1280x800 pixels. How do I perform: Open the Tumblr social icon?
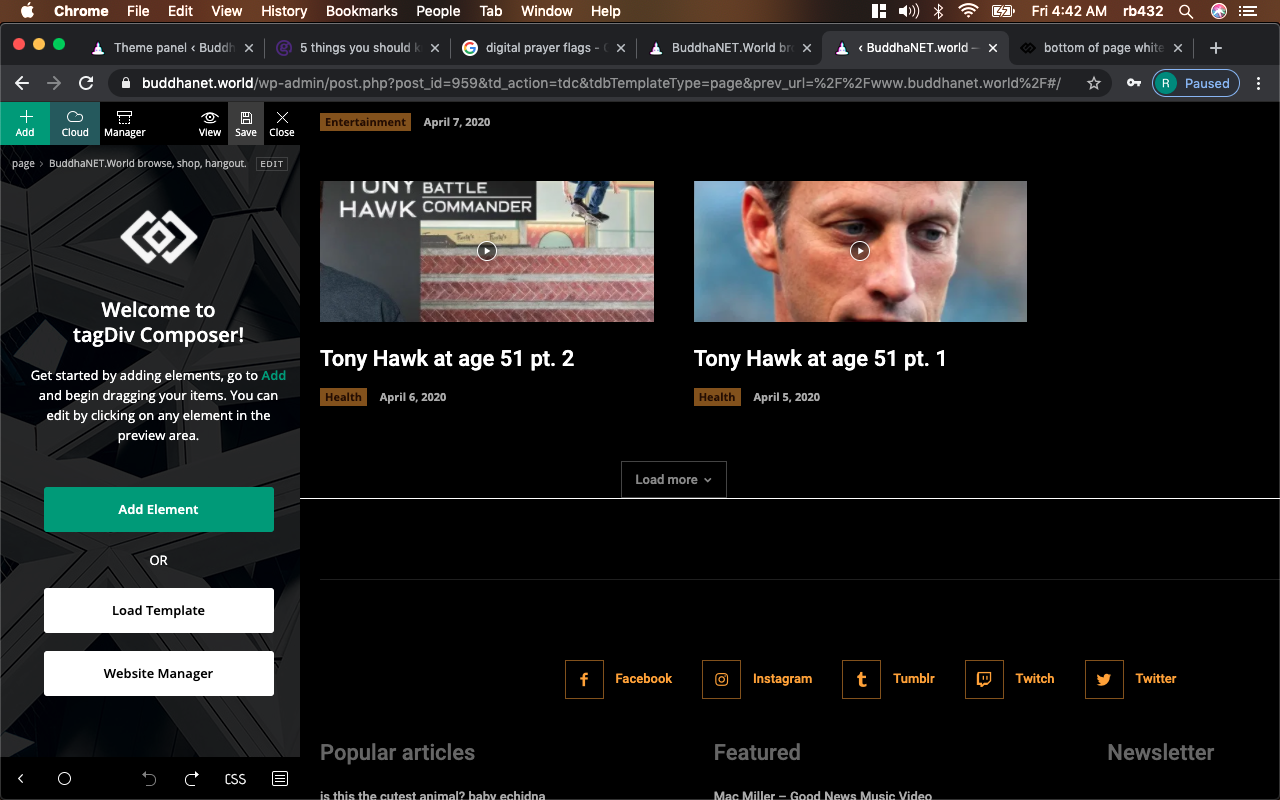(861, 679)
